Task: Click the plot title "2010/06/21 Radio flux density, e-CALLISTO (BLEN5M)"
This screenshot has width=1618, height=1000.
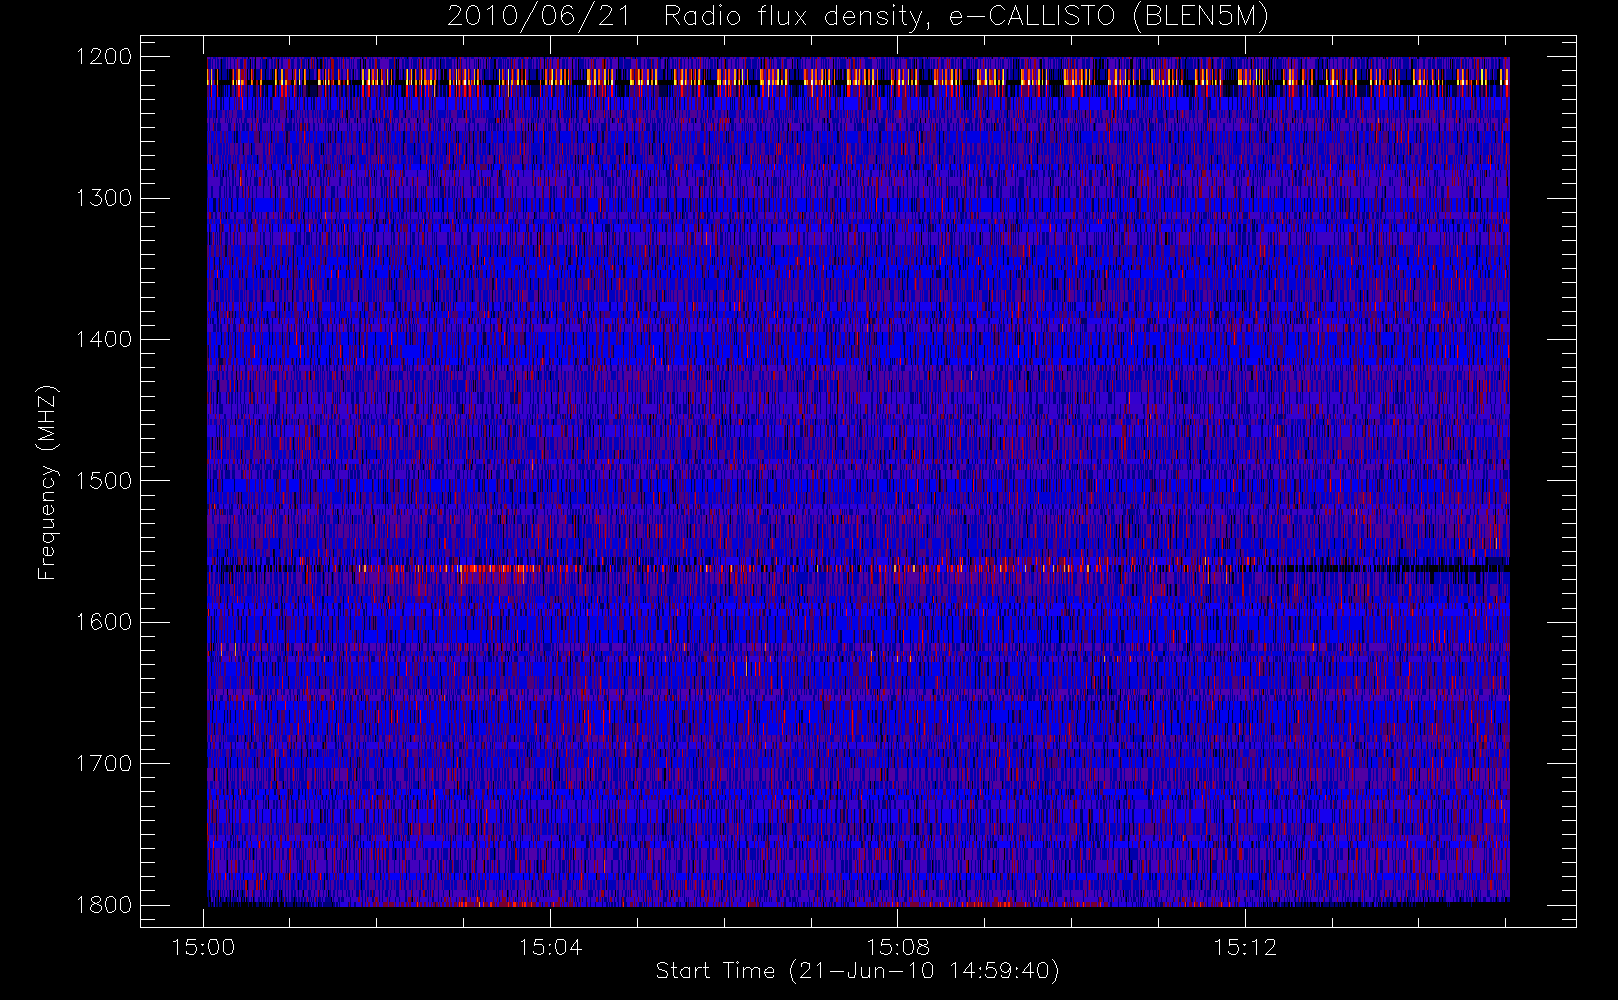Action: pos(858,17)
